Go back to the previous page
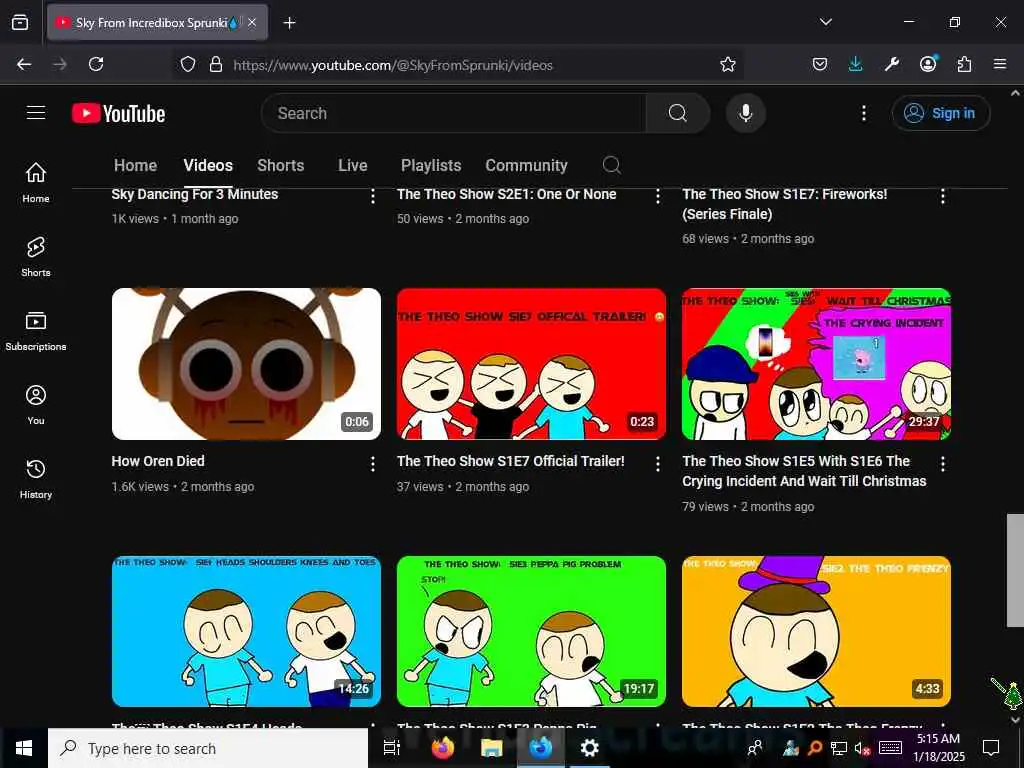 [24, 64]
